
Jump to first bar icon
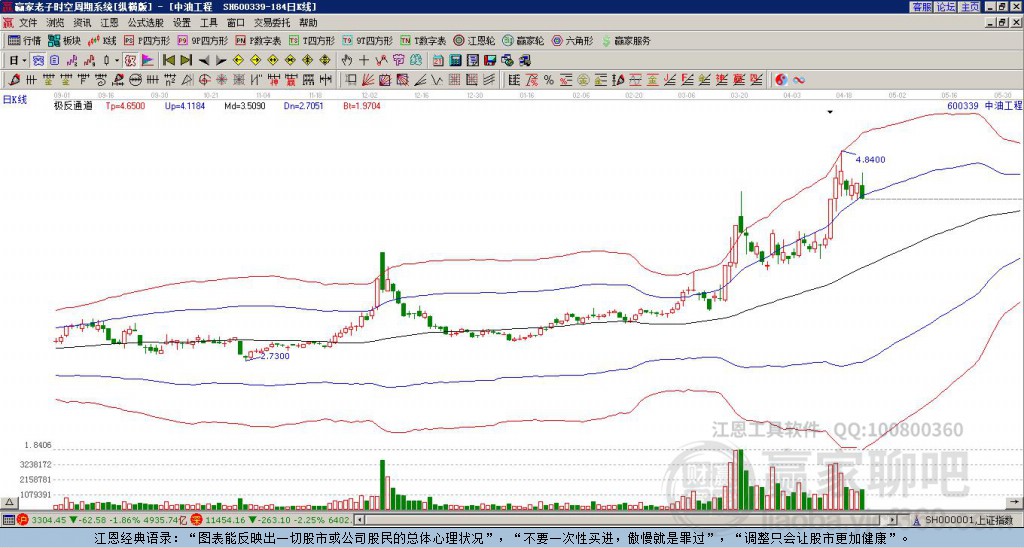(169, 60)
